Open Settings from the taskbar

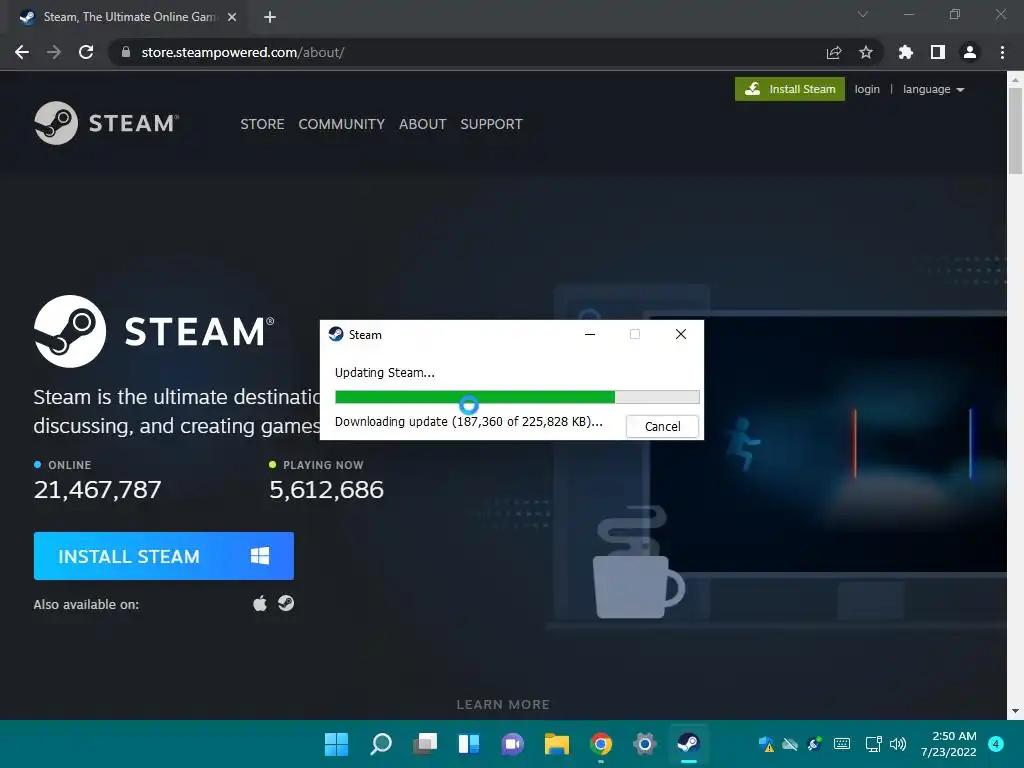pyautogui.click(x=645, y=743)
